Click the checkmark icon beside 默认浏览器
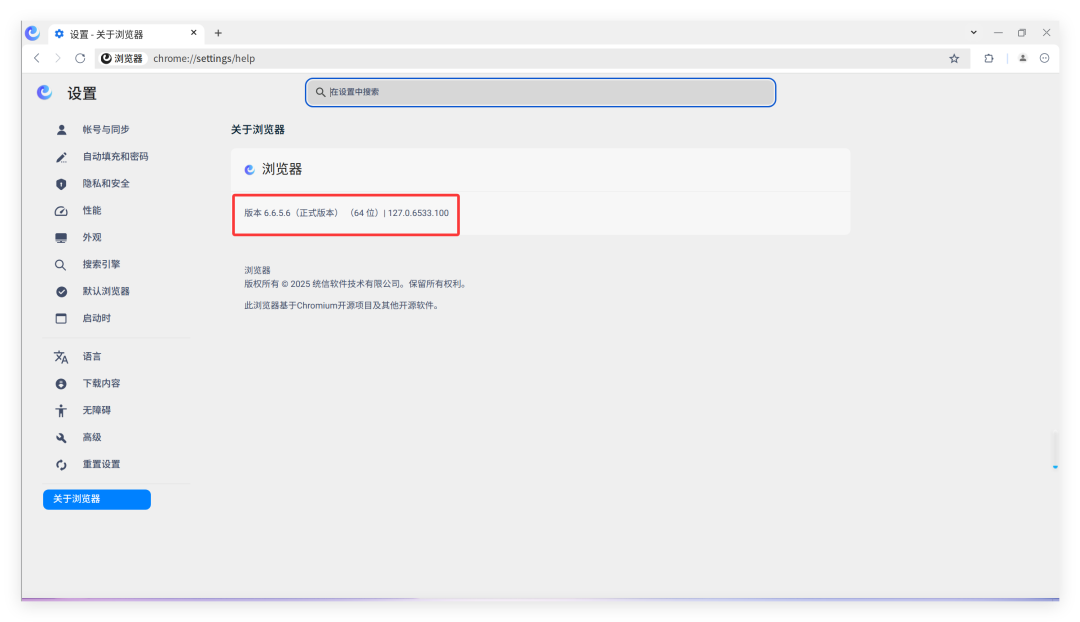 (x=61, y=291)
